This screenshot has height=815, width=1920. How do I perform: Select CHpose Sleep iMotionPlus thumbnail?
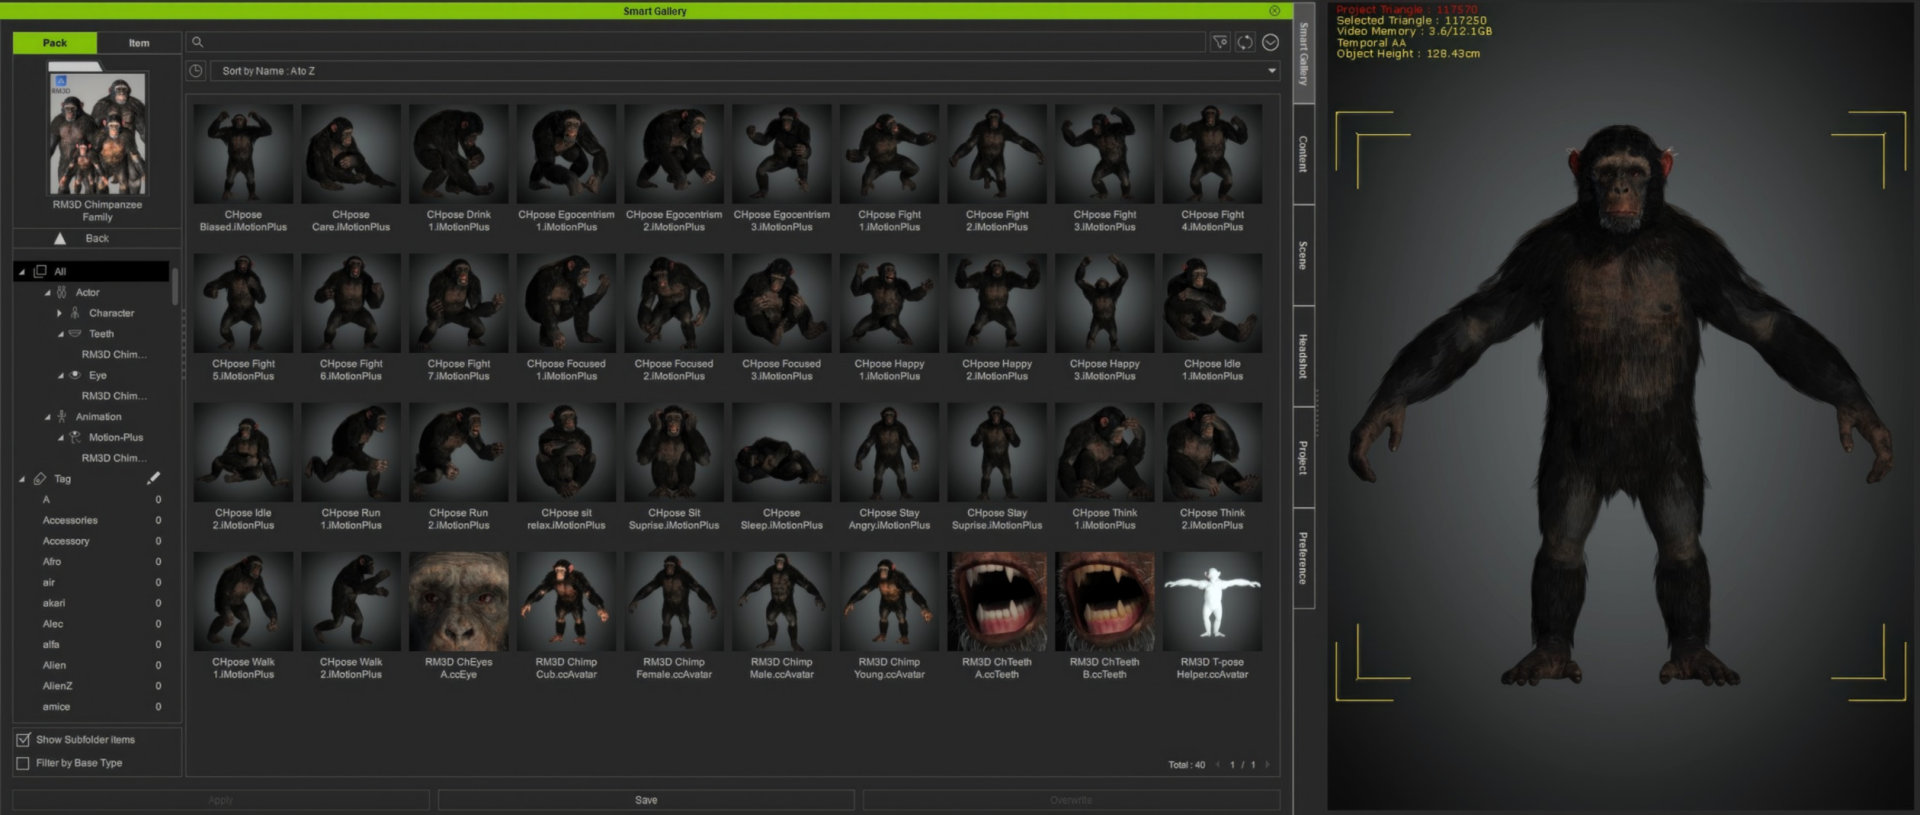click(782, 452)
